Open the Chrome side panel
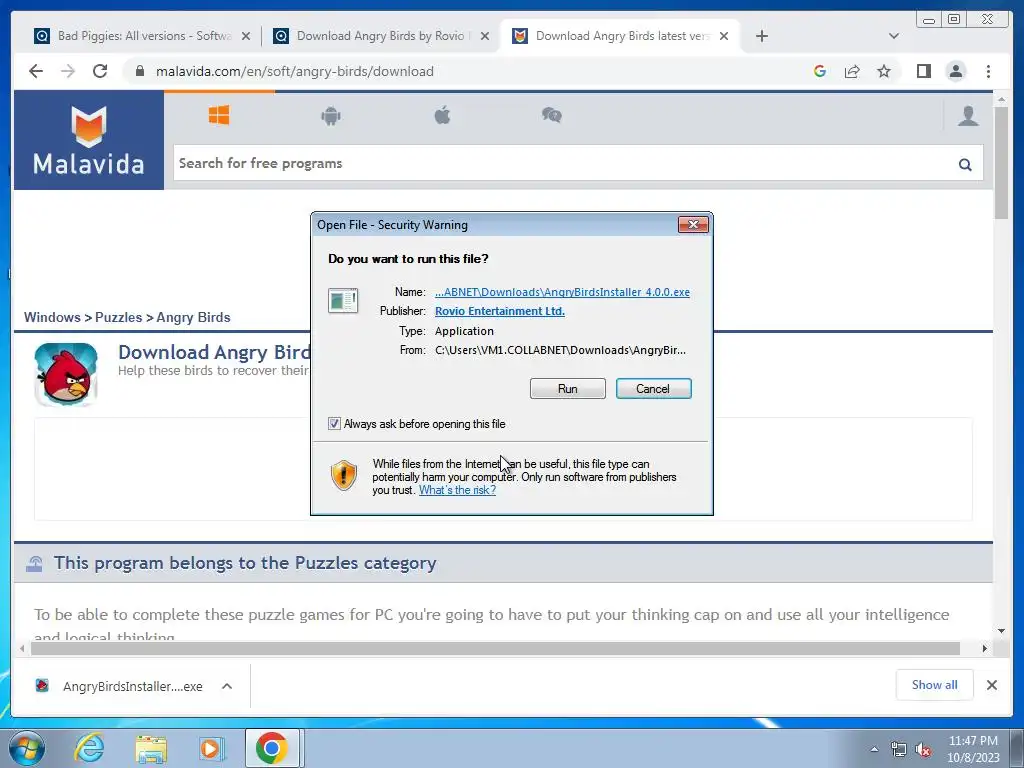Screen dimensions: 1024x768 click(923, 71)
